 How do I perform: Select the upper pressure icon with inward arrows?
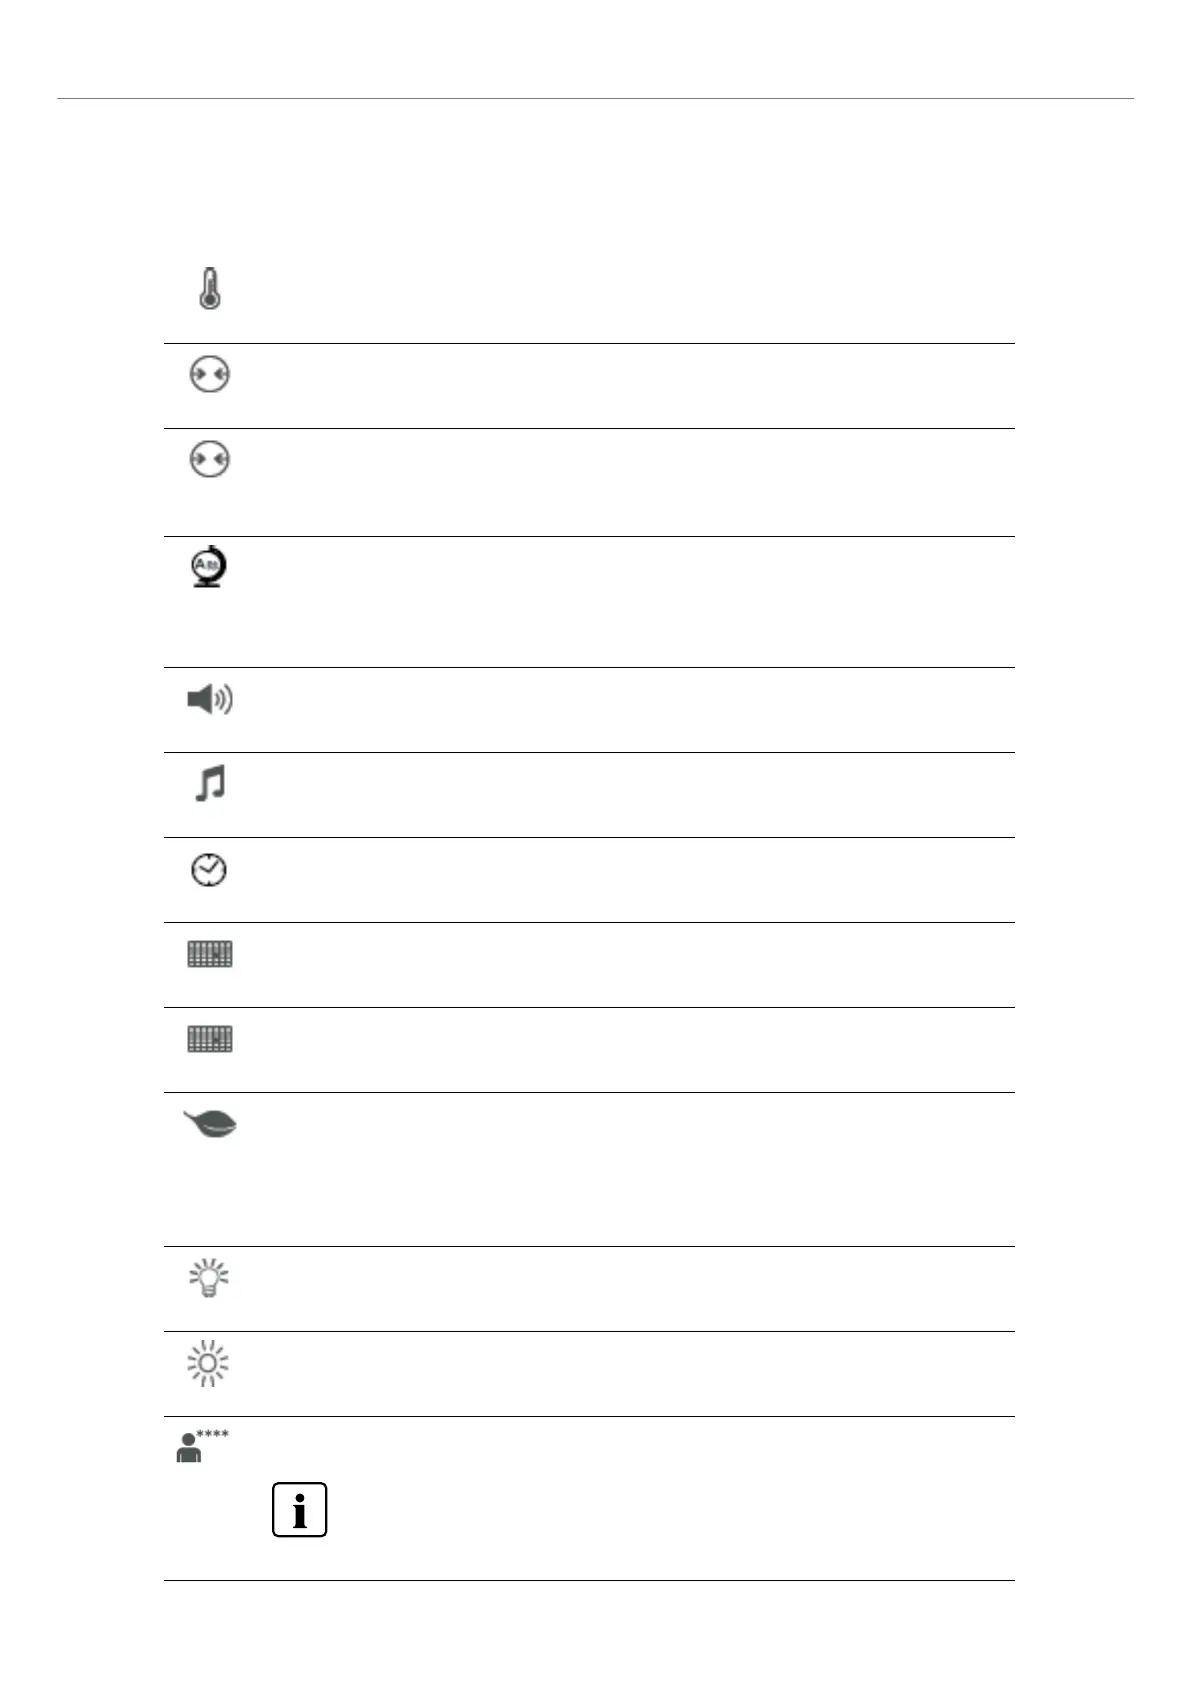pos(209,375)
